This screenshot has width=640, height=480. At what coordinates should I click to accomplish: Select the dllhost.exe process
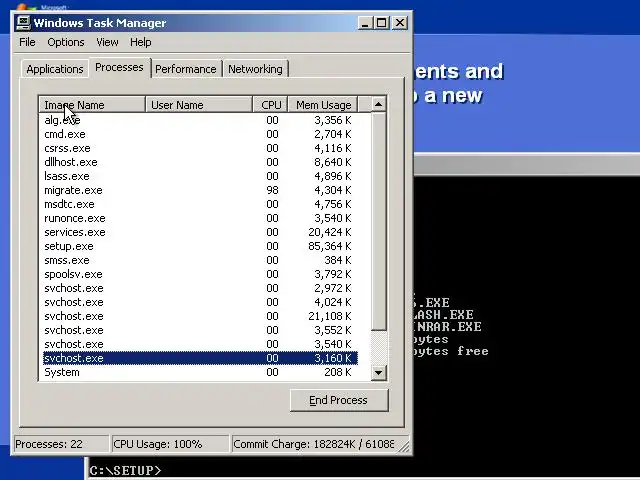pos(200,162)
